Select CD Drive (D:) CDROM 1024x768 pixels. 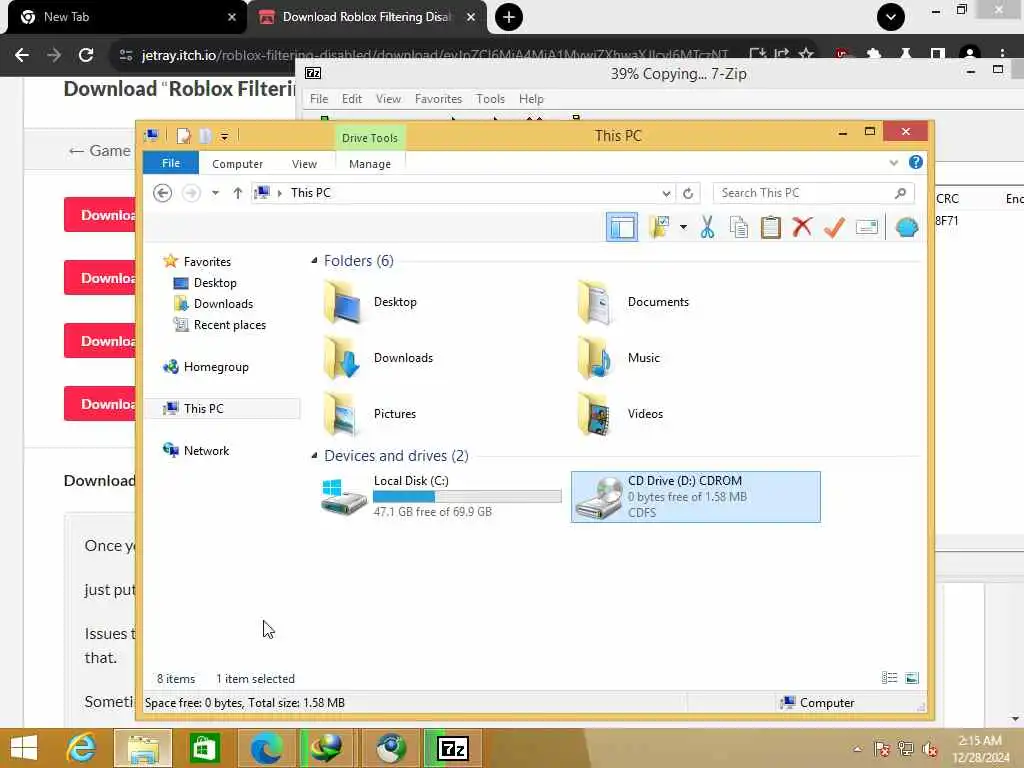coord(696,496)
